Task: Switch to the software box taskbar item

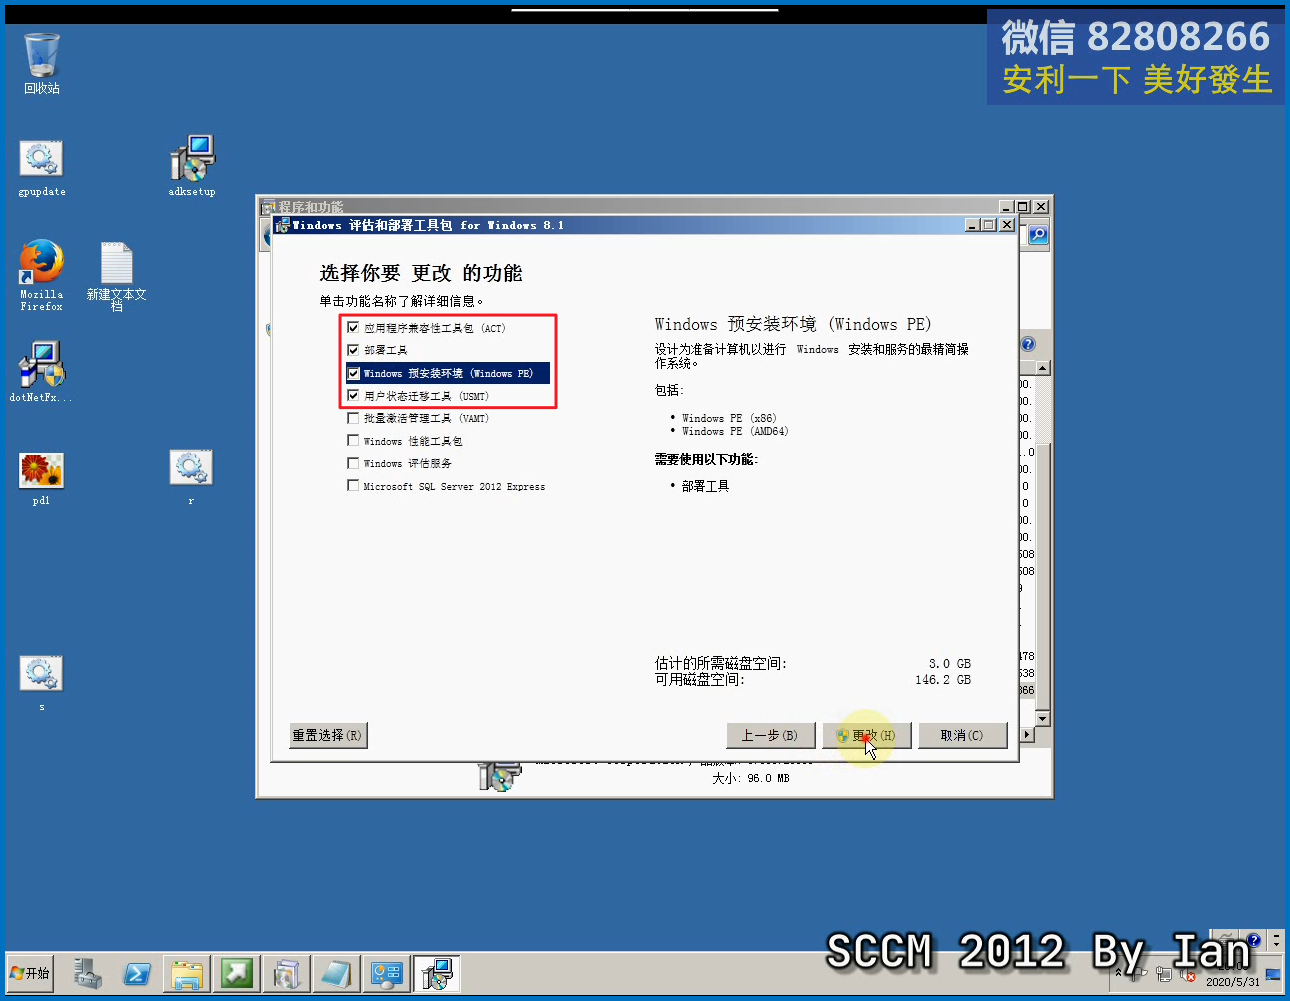Action: [x=286, y=973]
